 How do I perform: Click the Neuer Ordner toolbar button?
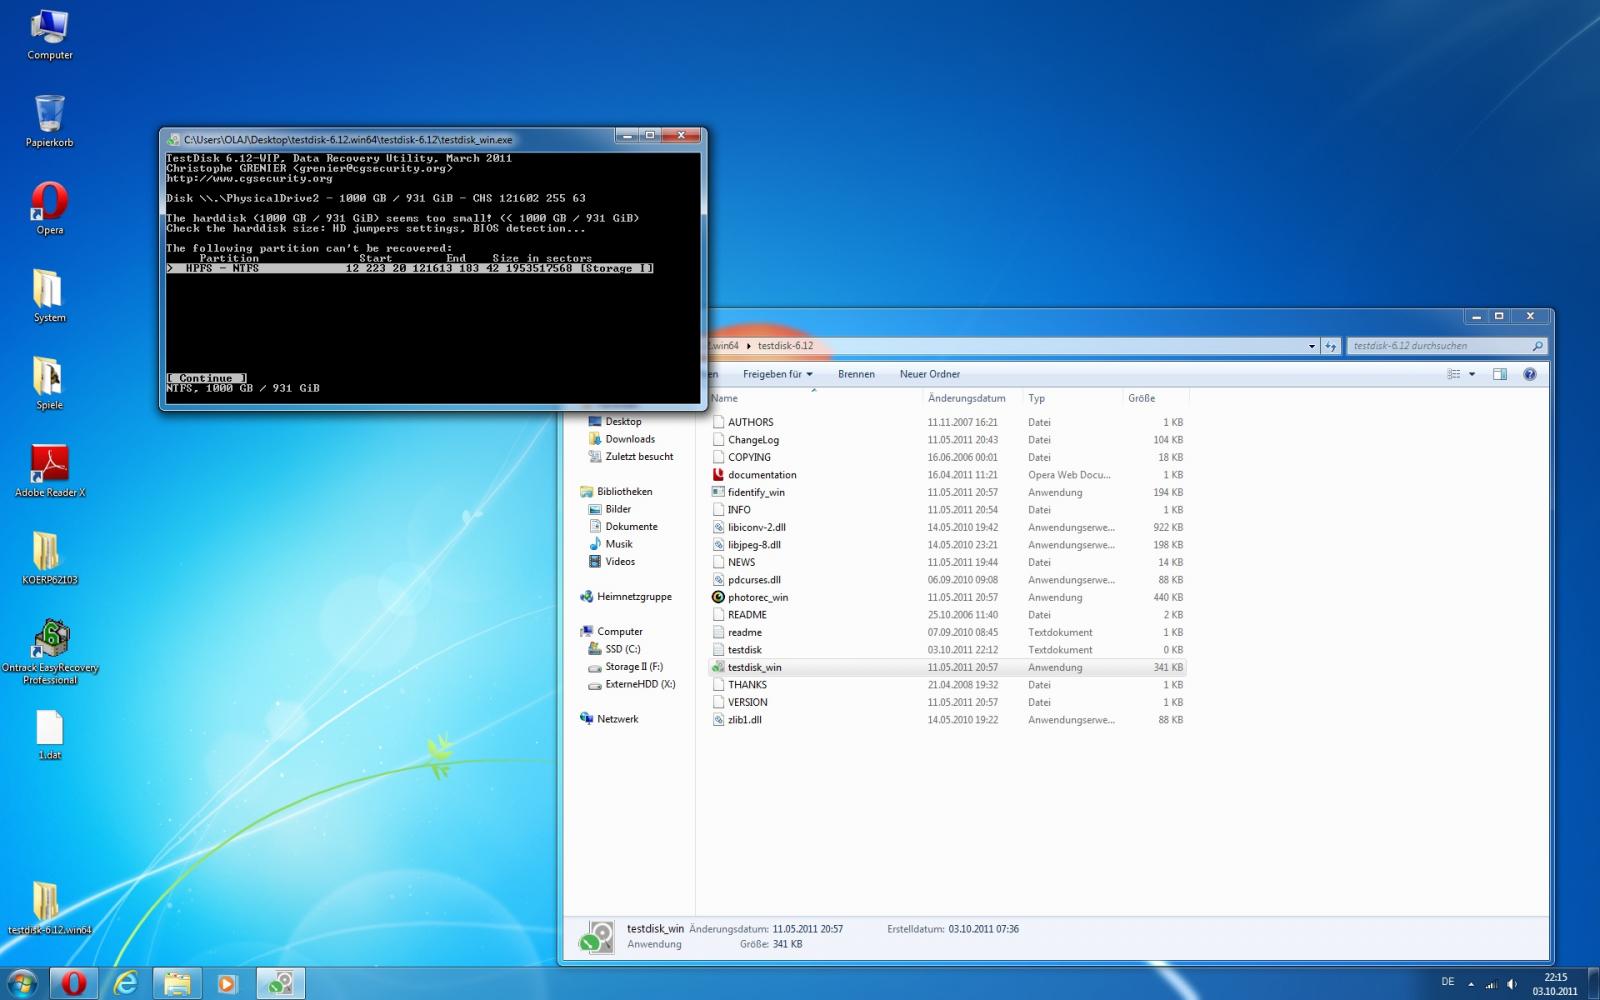click(x=930, y=374)
